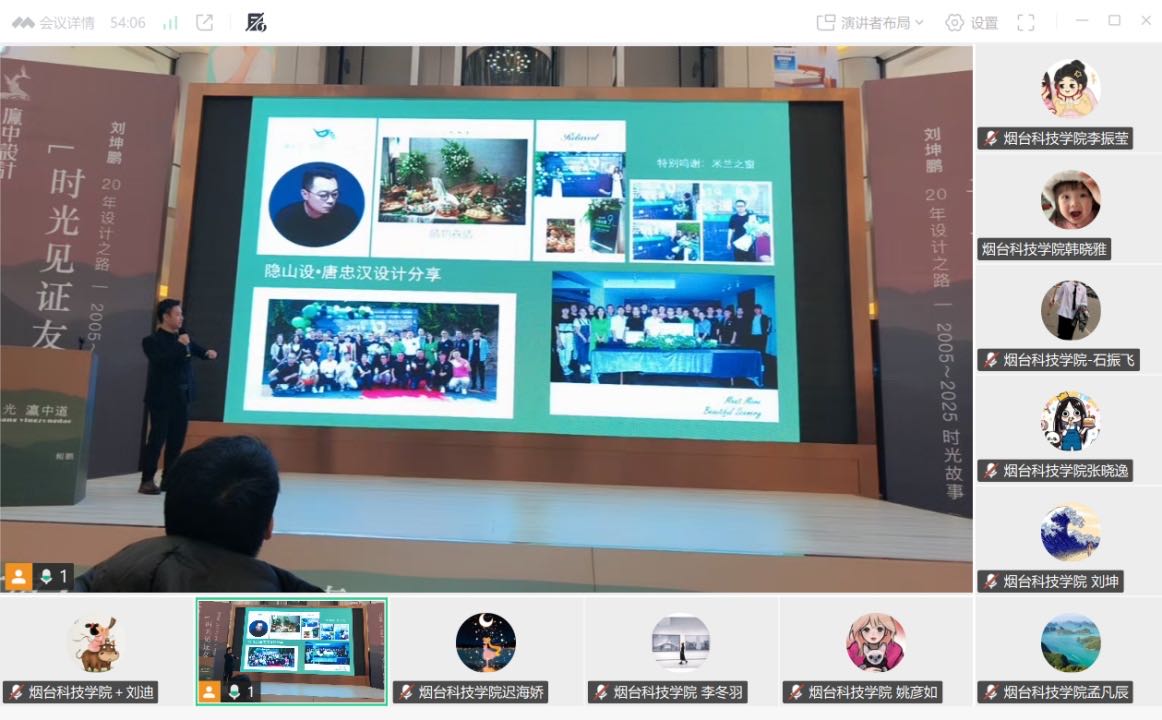This screenshot has height=720, width=1162.
Task: Select name text 烟台科技学院迟海娇
Action: coord(481,693)
